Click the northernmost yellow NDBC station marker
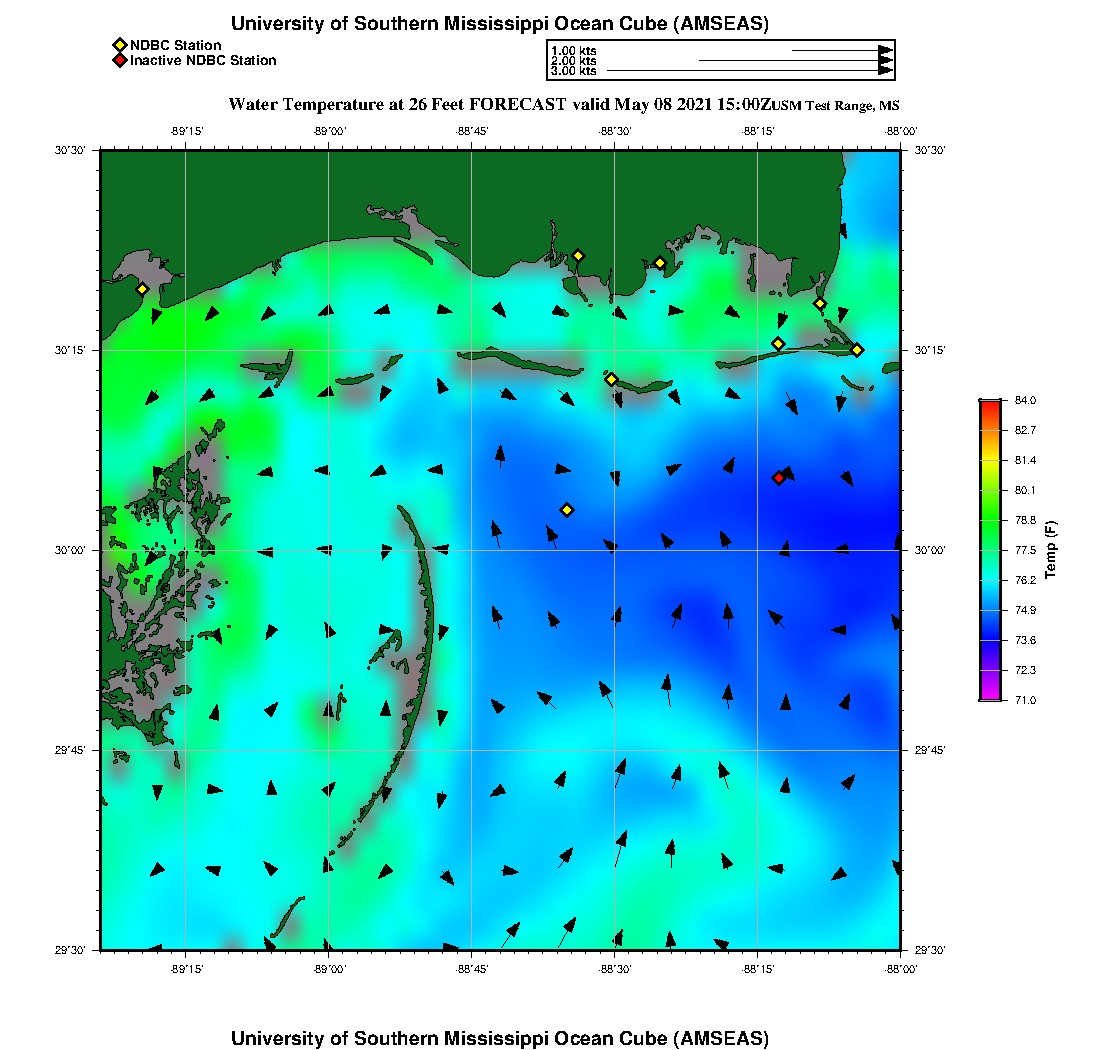The image size is (1100, 1050). pyautogui.click(x=578, y=256)
